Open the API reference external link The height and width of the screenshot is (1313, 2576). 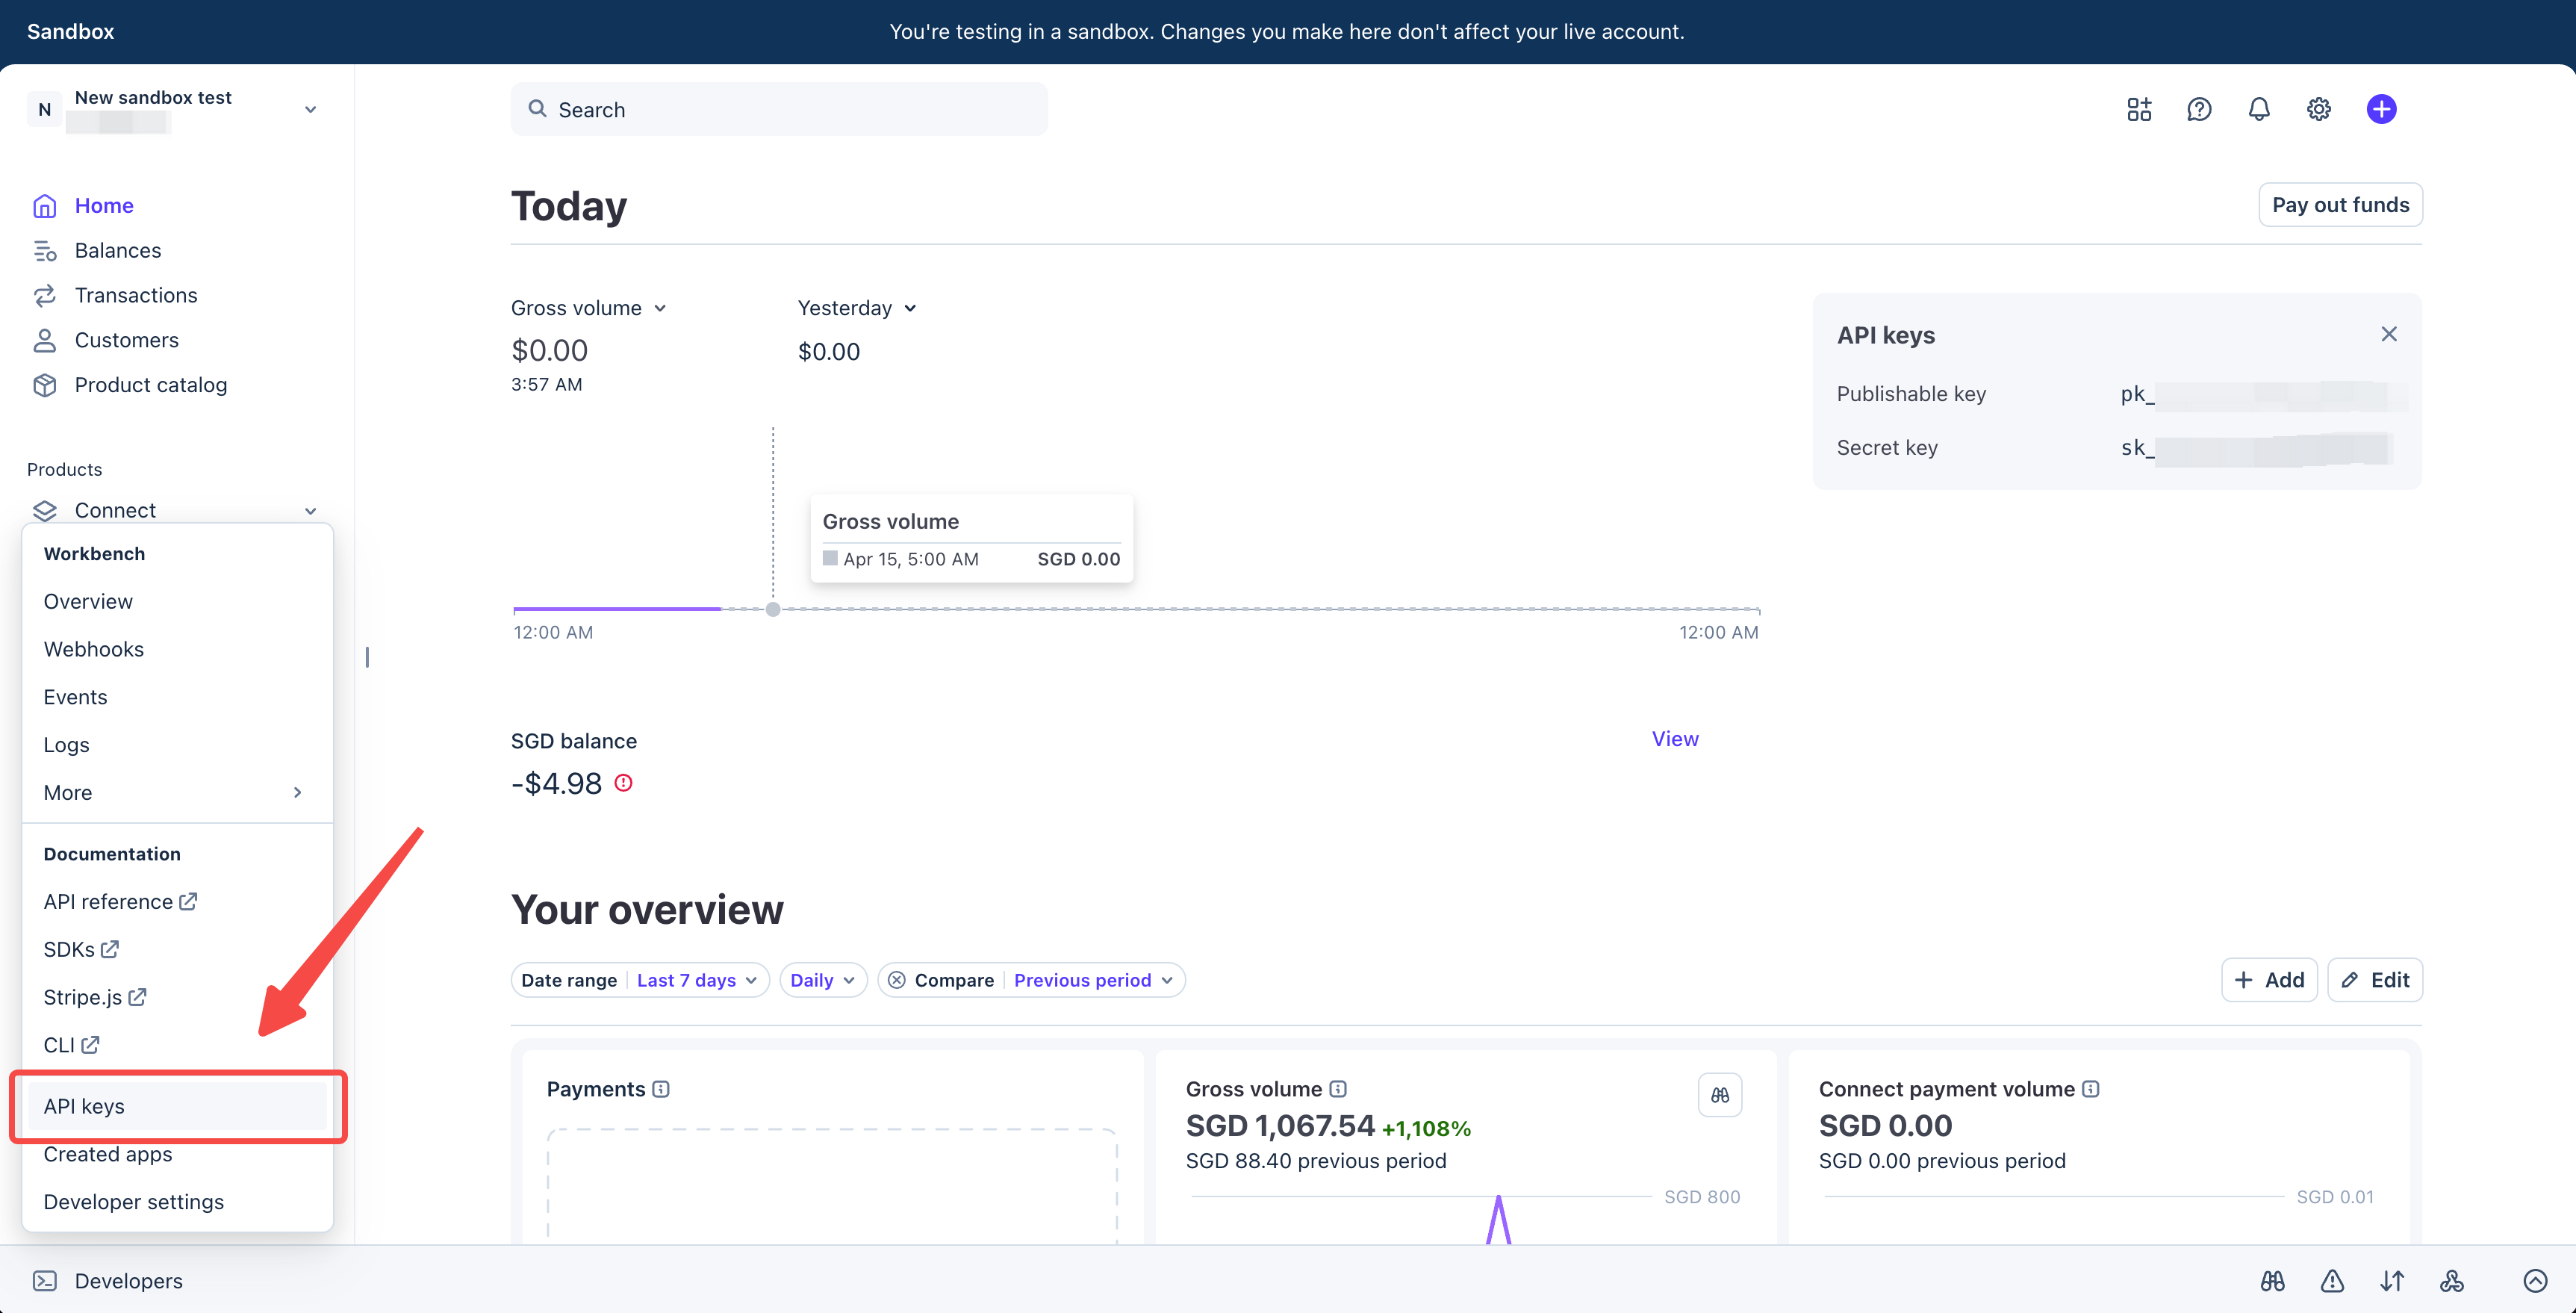[x=120, y=902]
